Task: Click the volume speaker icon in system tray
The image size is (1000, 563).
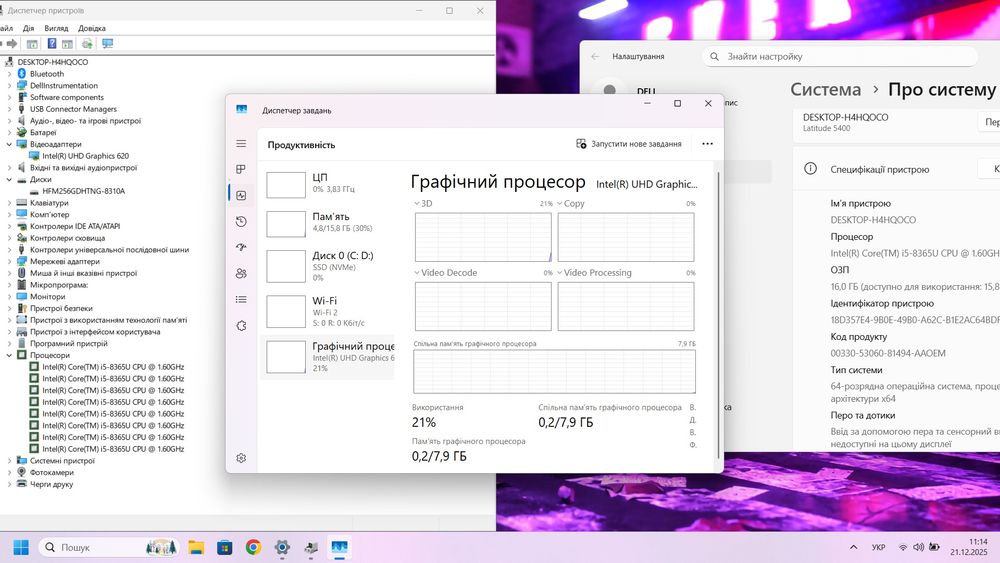Action: (x=918, y=547)
